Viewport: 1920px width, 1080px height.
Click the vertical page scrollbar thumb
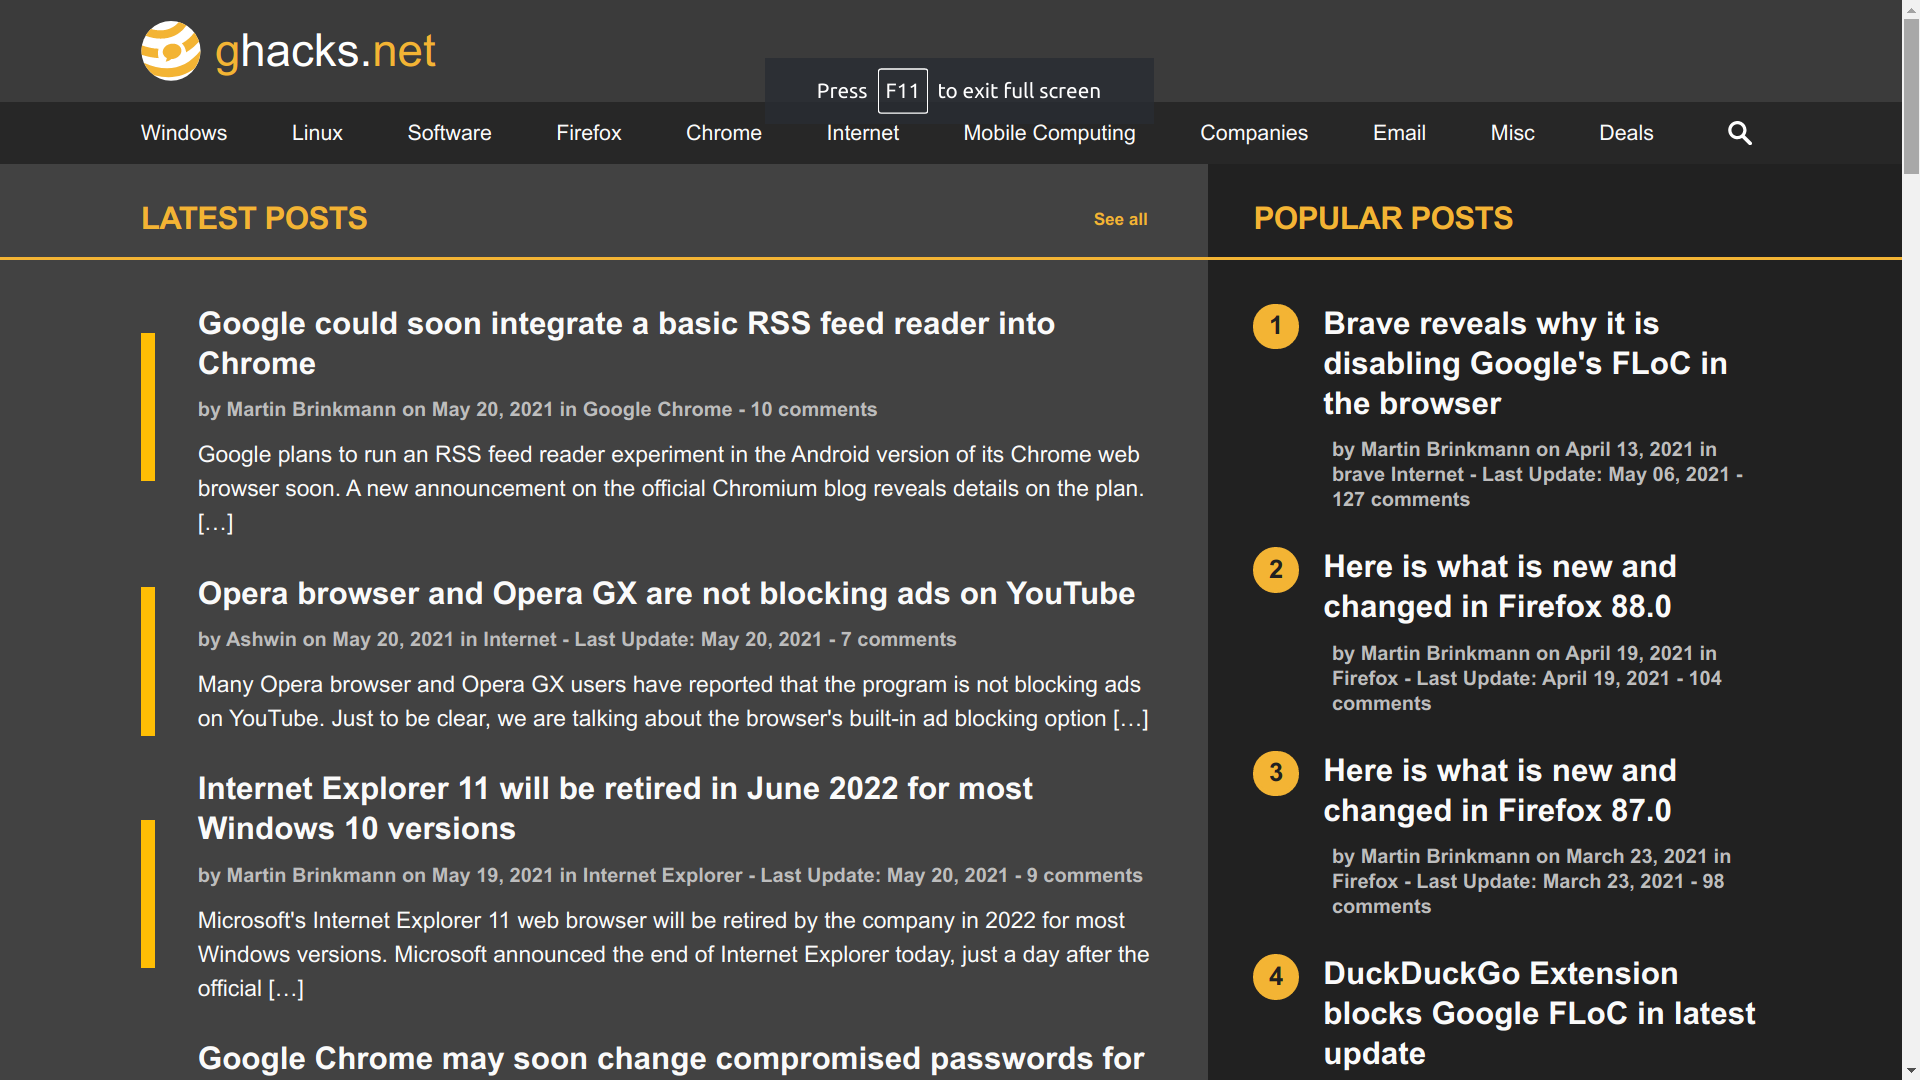coord(1910,95)
